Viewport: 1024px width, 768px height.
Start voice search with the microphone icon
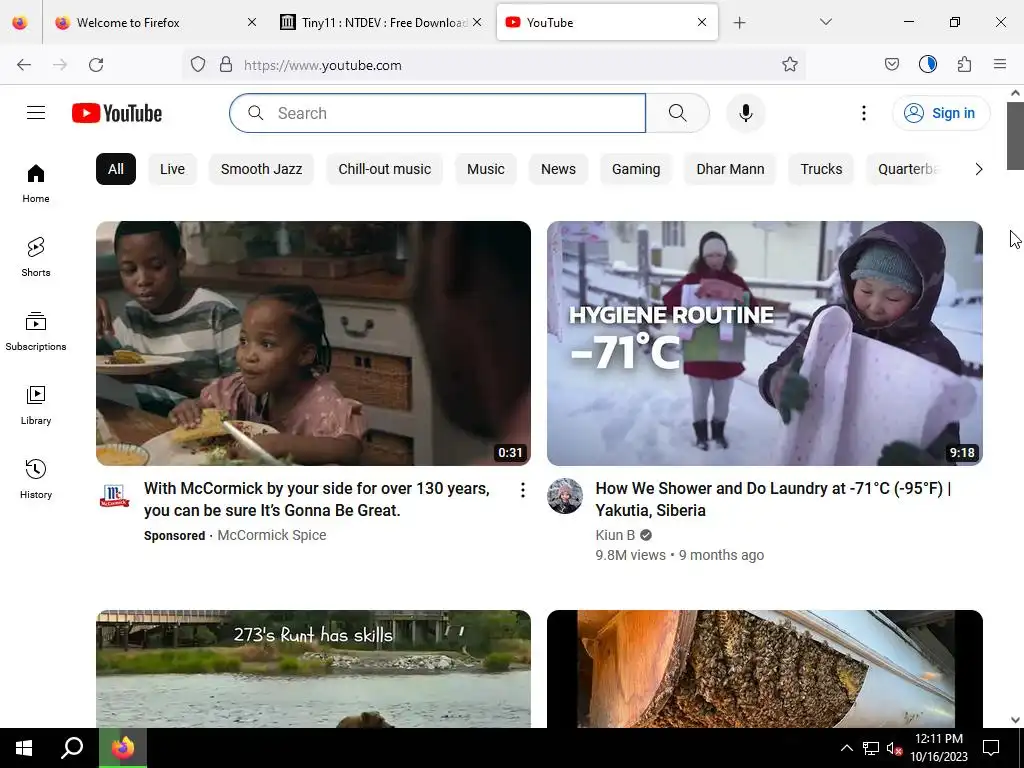(745, 113)
